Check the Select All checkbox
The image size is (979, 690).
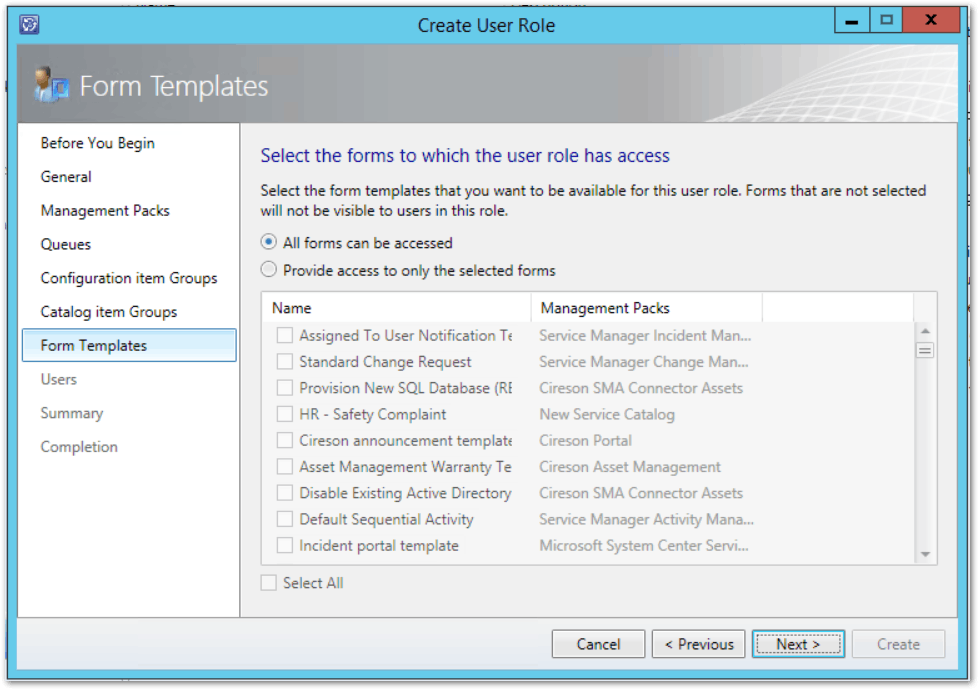269,583
